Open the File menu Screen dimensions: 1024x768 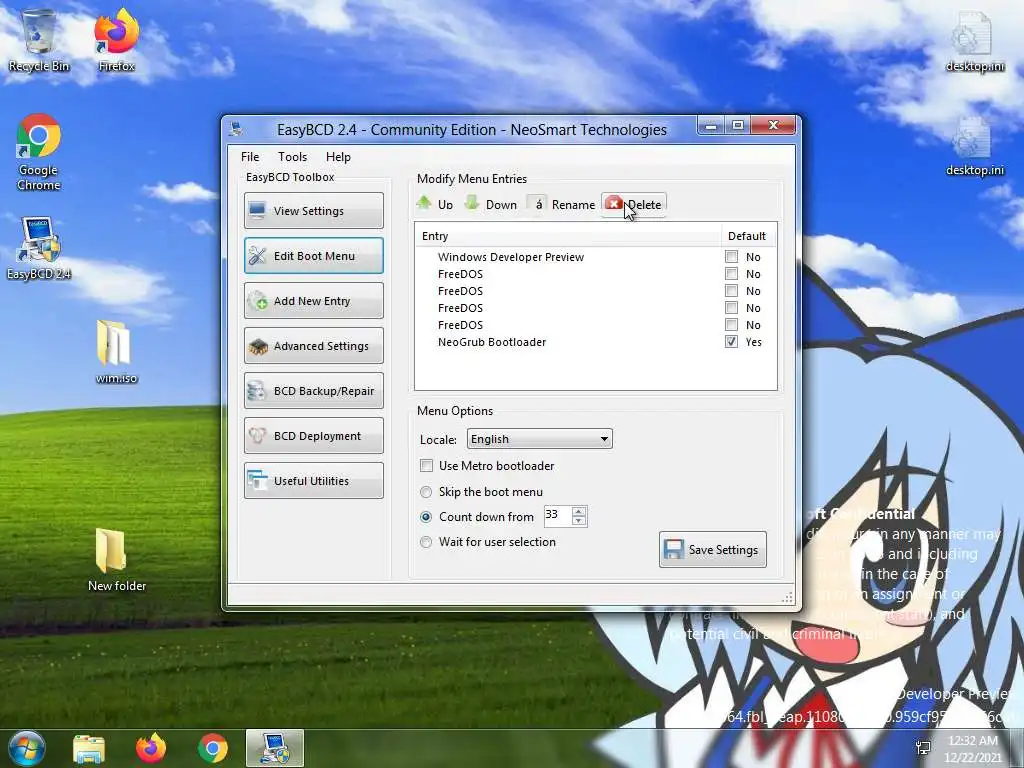pos(249,157)
